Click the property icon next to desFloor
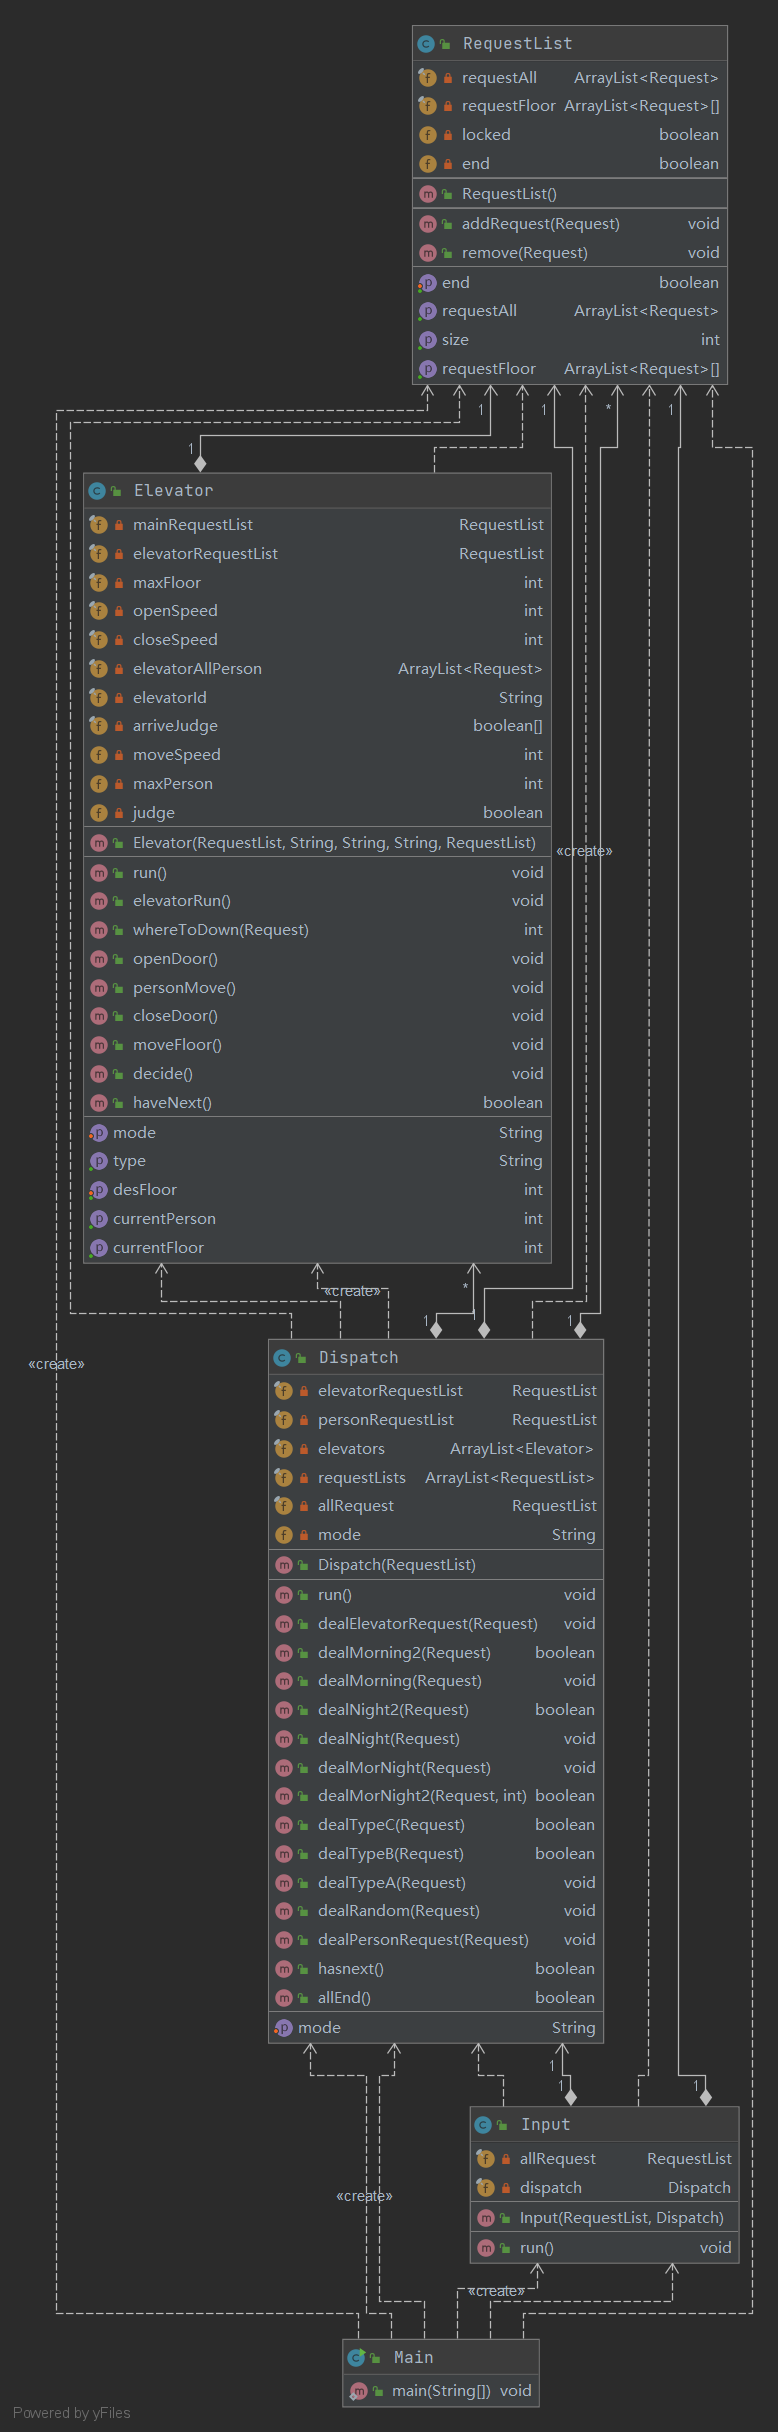778x2432 pixels. 98,1190
